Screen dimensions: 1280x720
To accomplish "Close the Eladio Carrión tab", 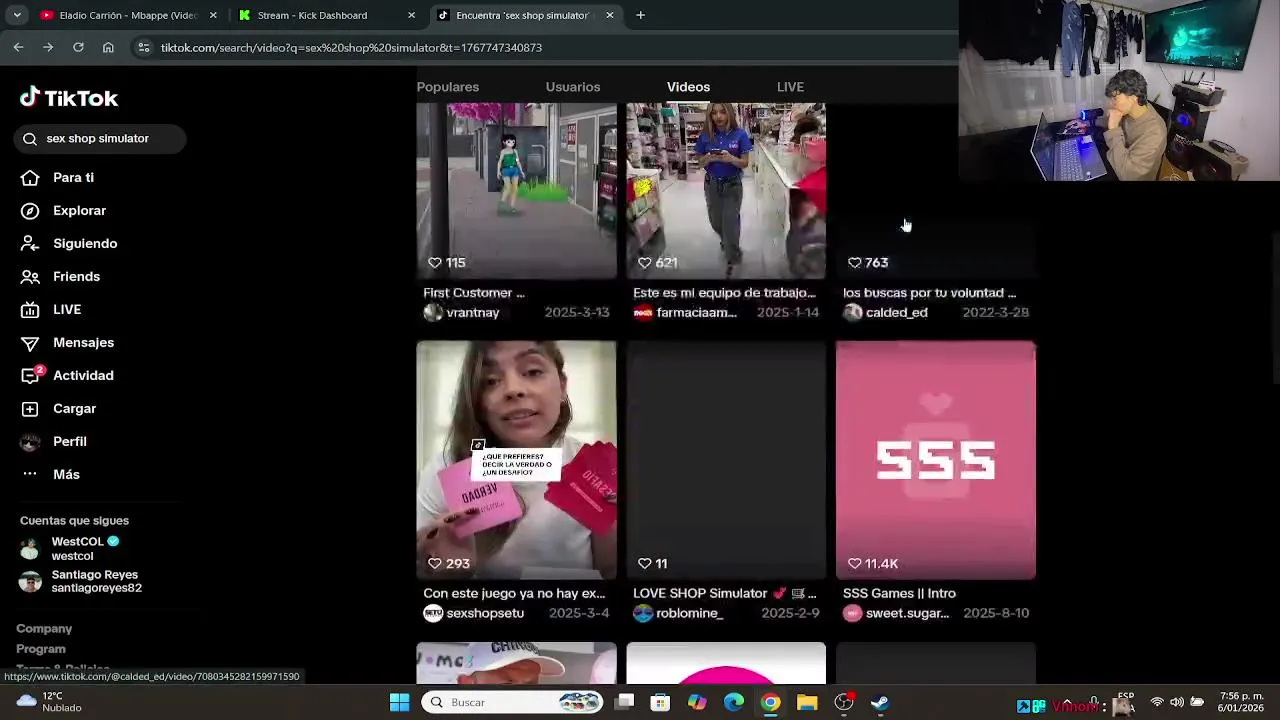I will pos(213,15).
